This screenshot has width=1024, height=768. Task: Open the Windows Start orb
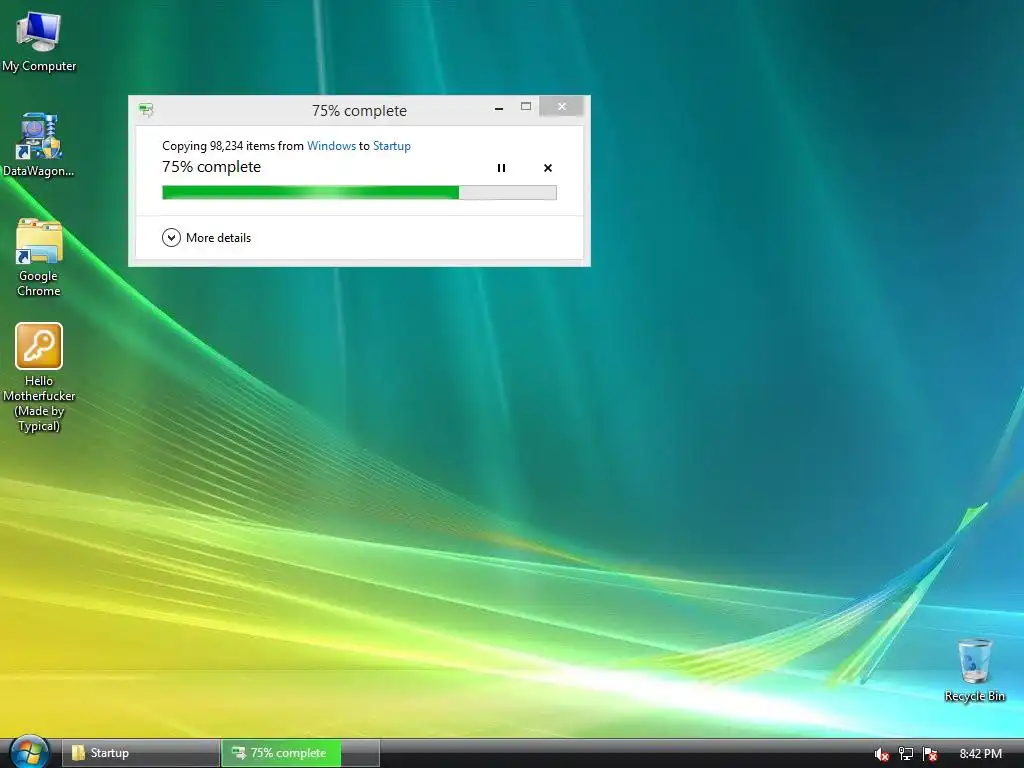pyautogui.click(x=29, y=752)
